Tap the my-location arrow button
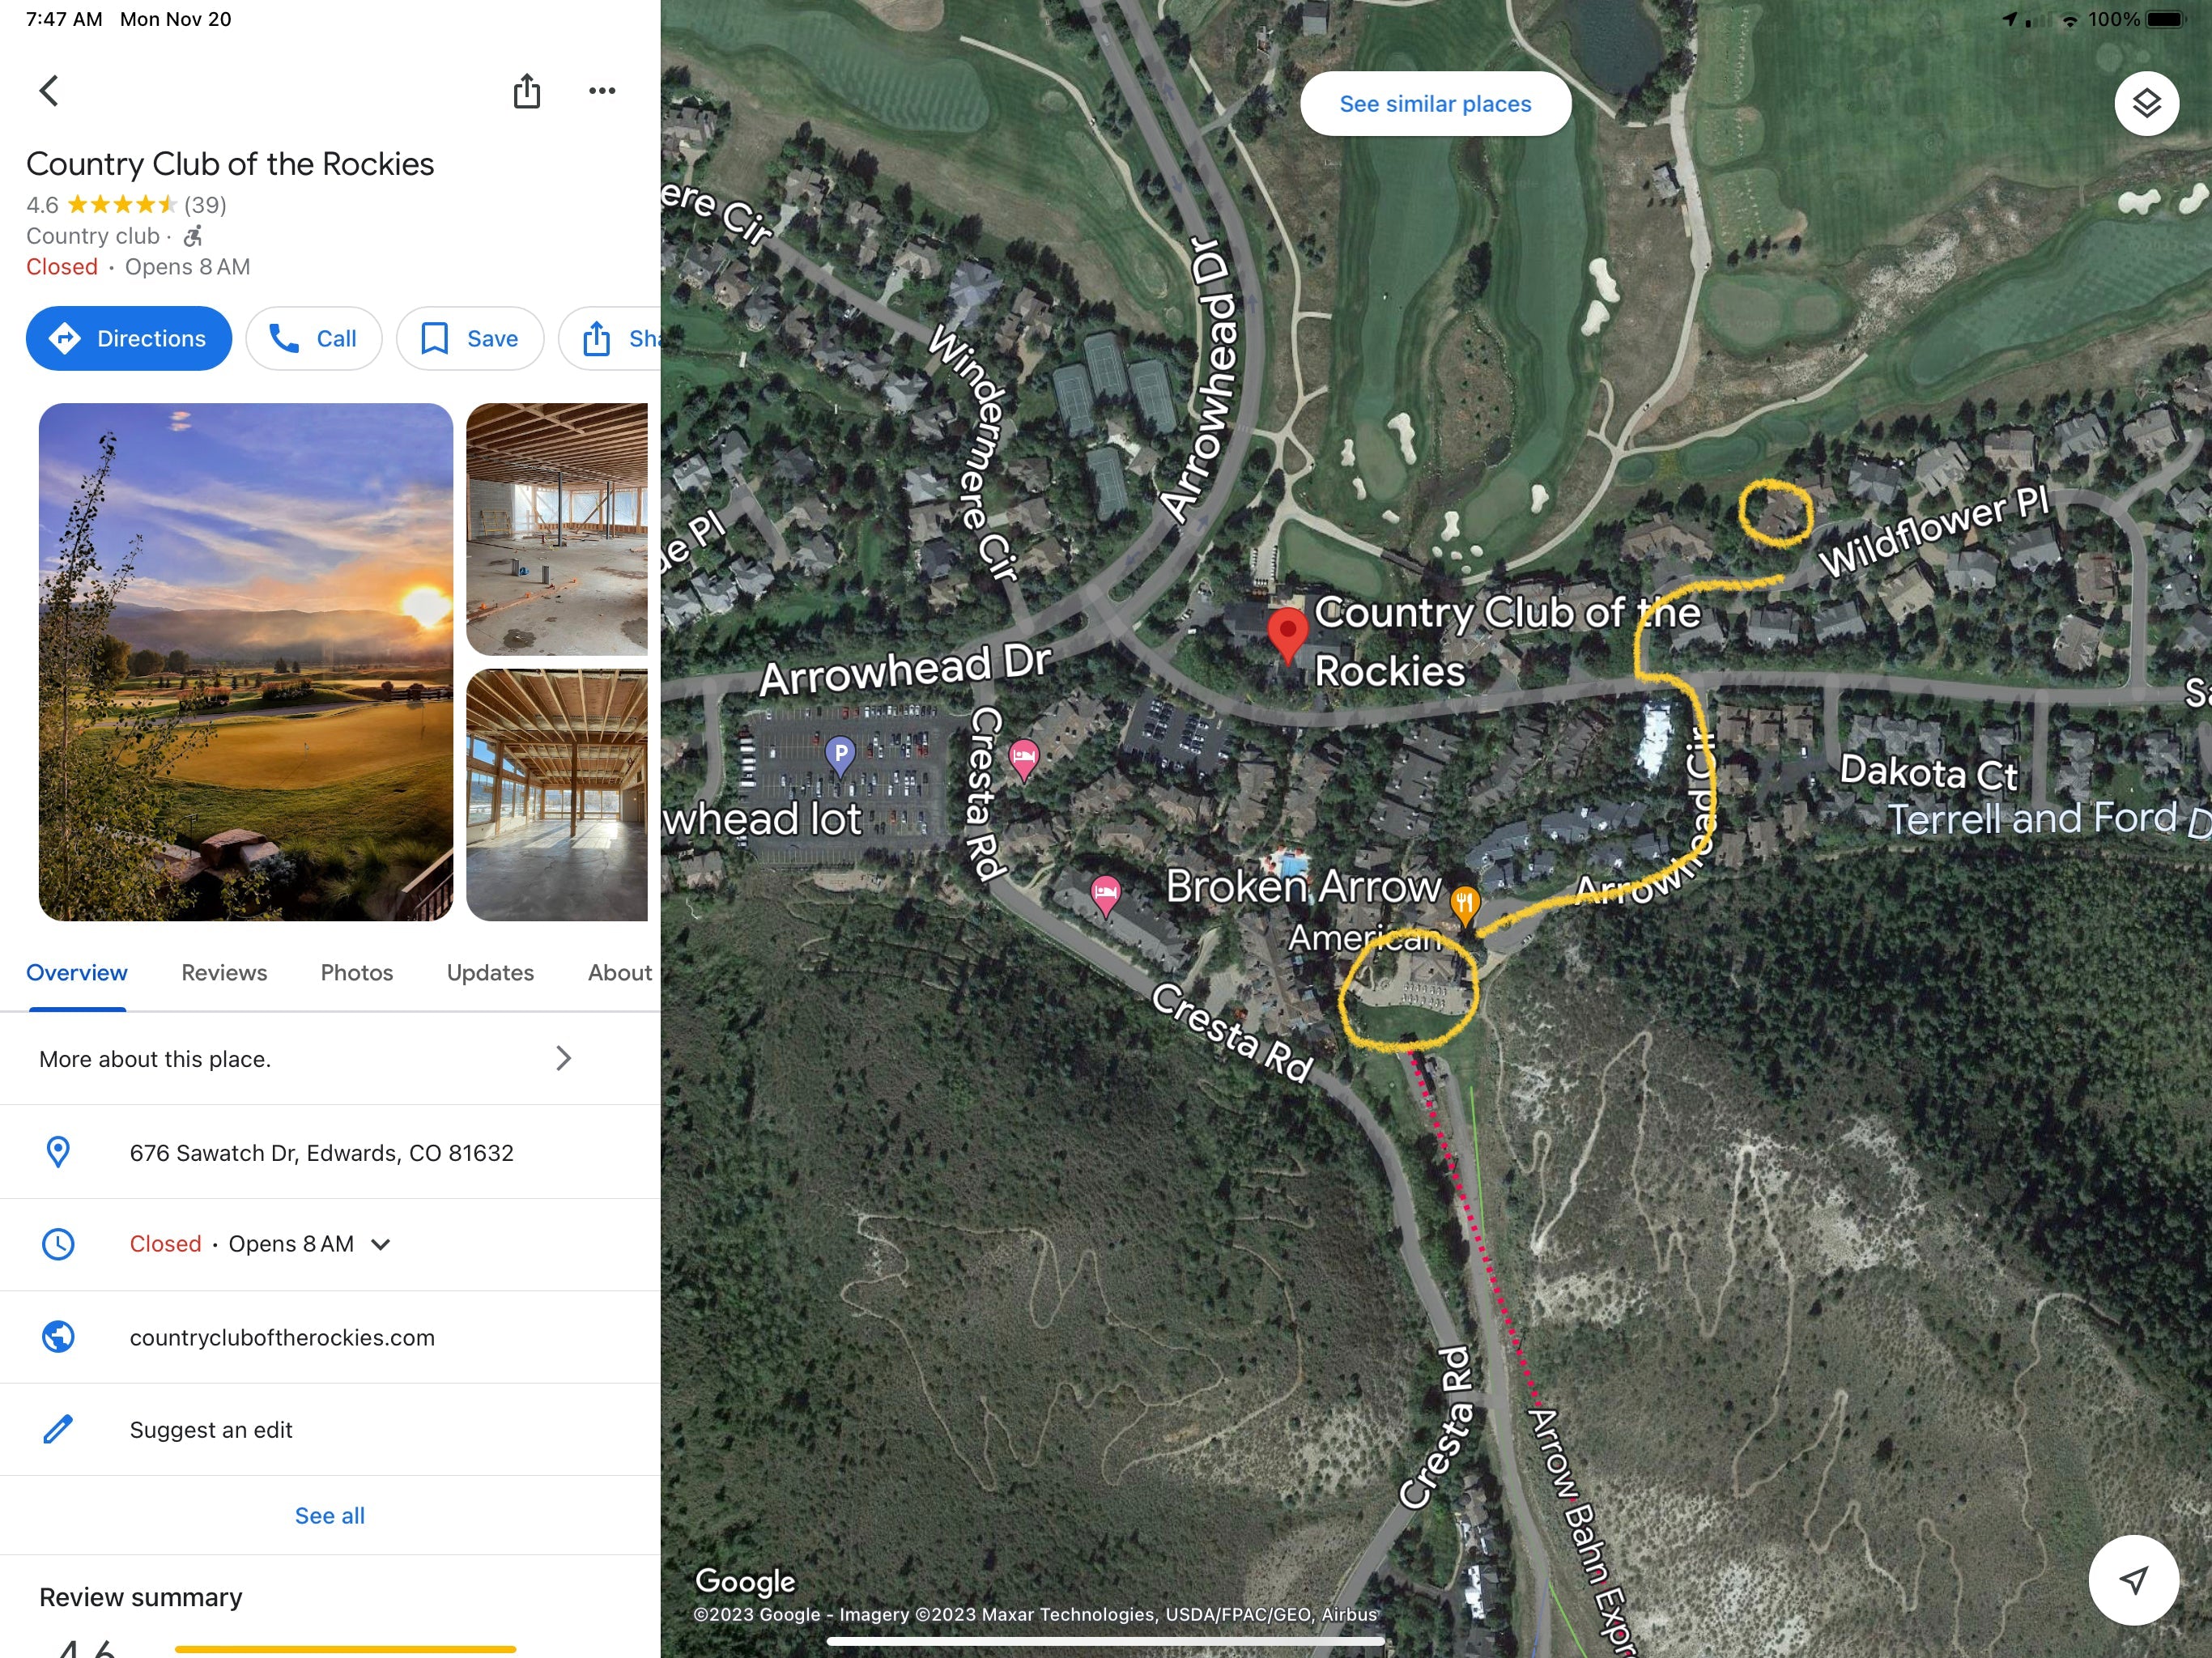 [x=2133, y=1580]
